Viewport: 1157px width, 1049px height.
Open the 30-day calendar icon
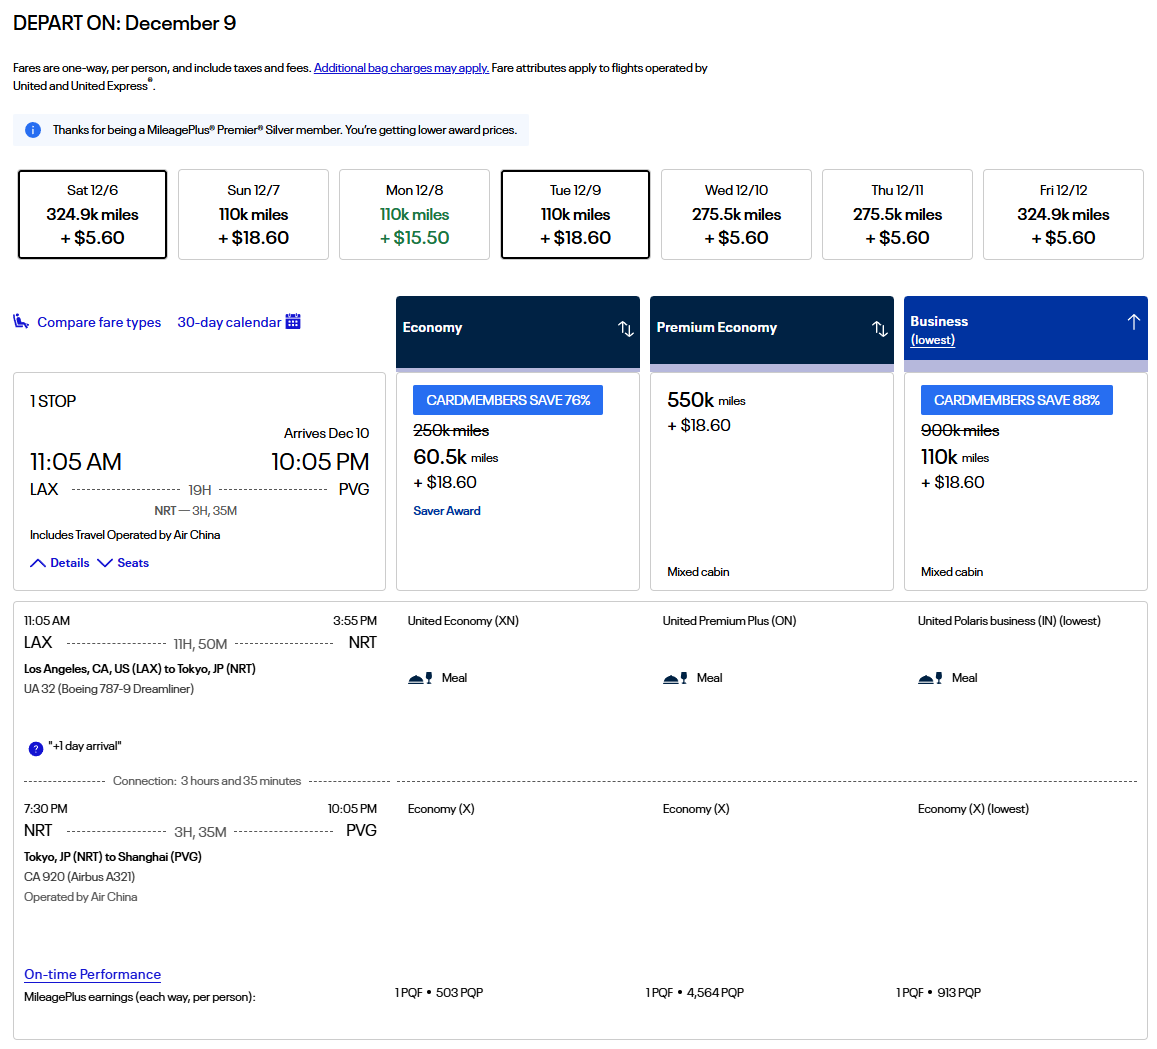[293, 322]
